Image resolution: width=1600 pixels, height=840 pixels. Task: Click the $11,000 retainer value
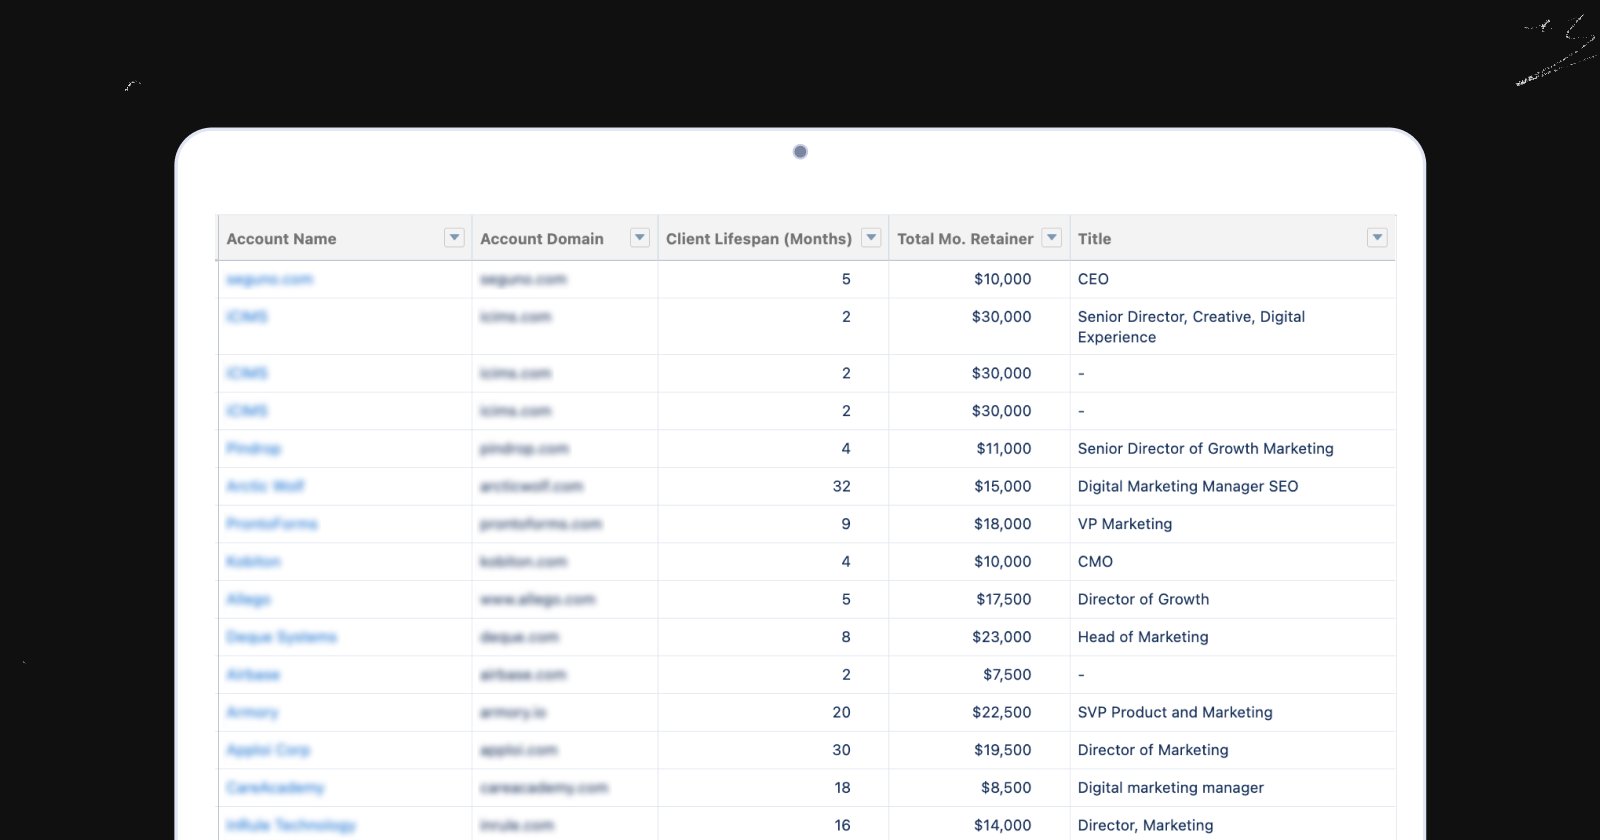[1004, 449]
